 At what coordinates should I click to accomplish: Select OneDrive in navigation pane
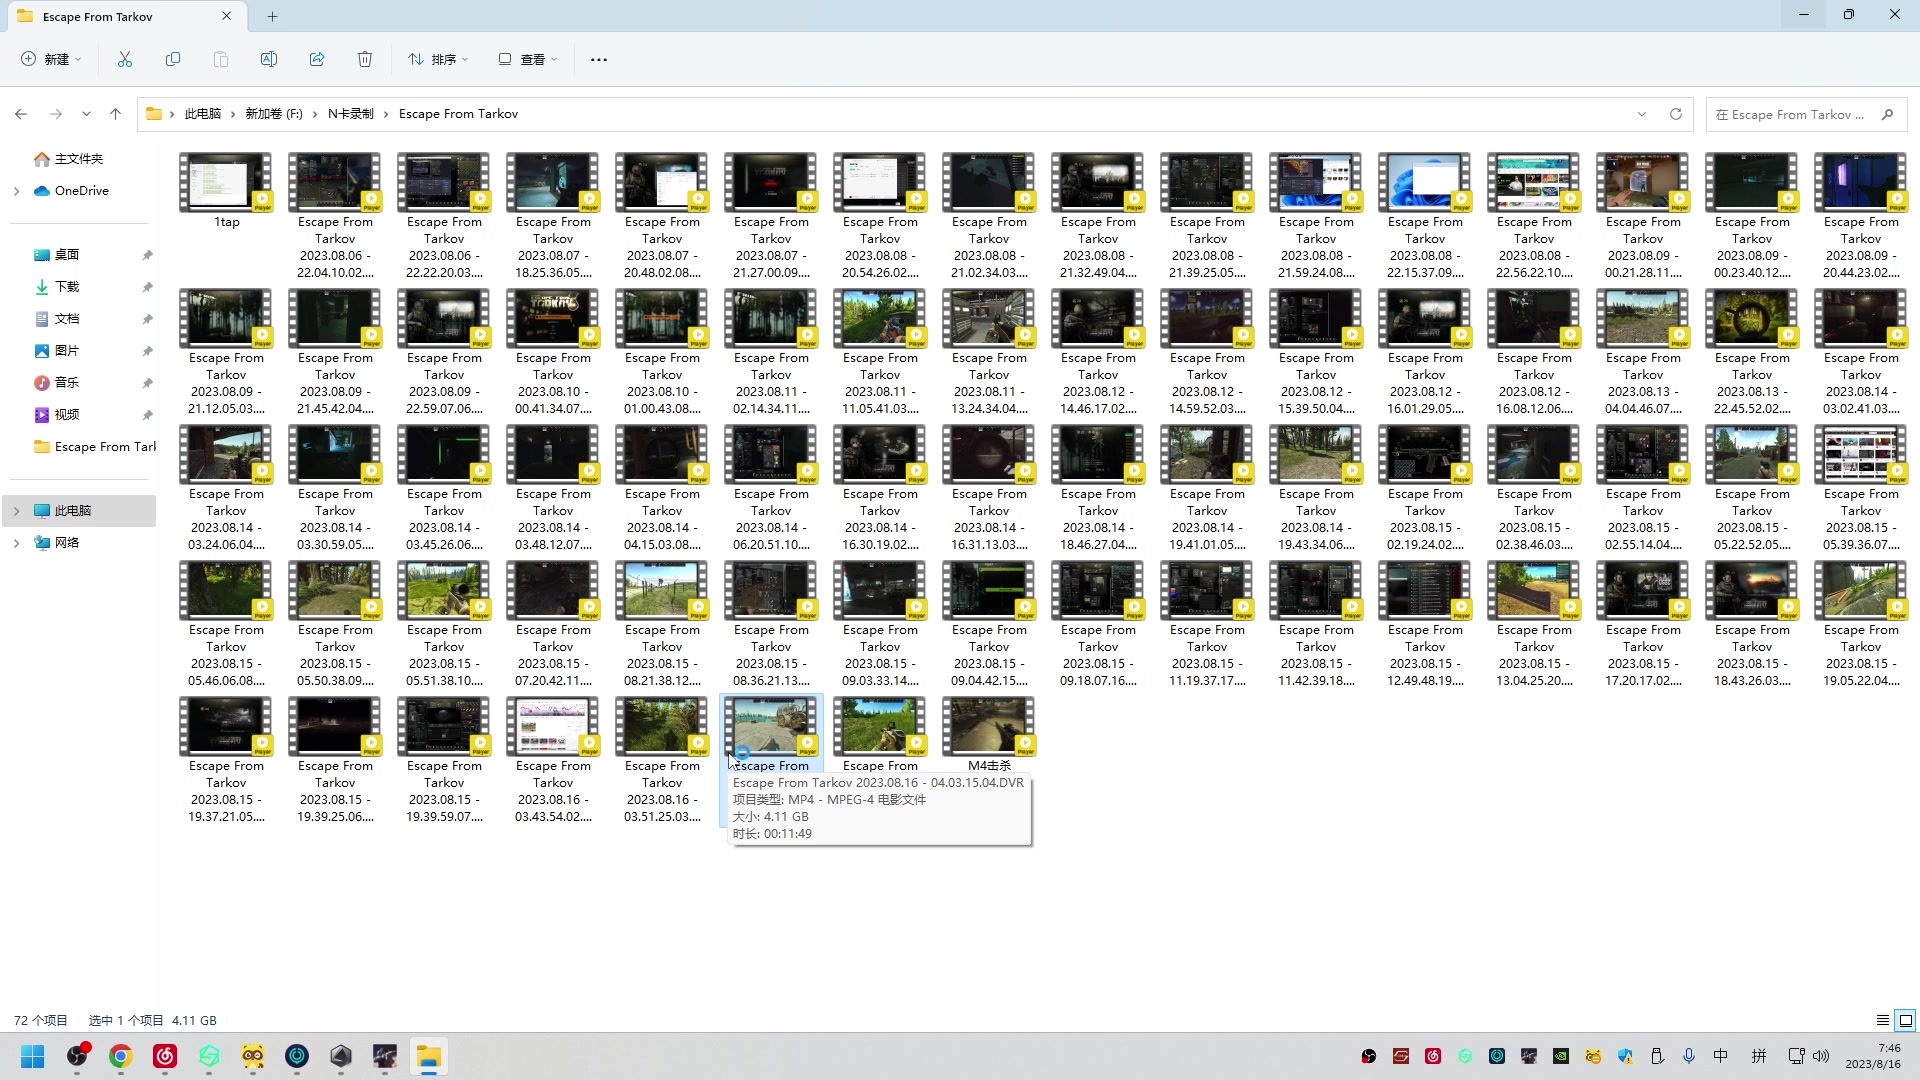pyautogui.click(x=82, y=191)
